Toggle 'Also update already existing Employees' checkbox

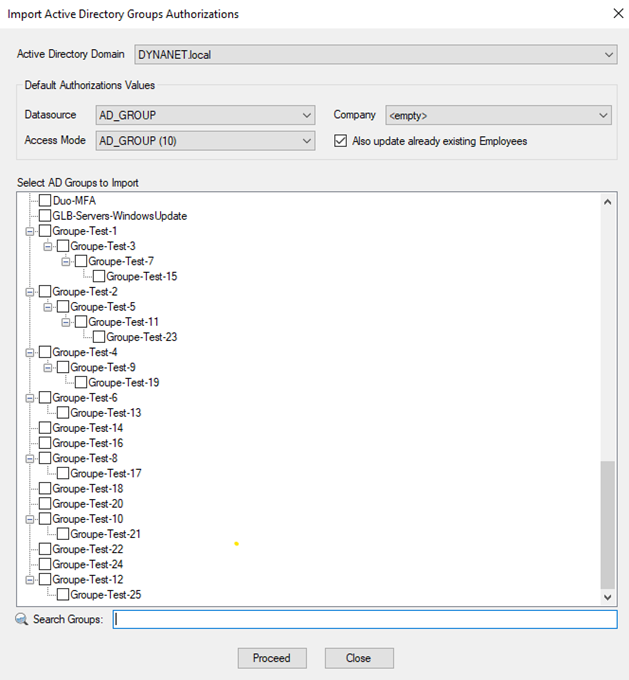(340, 141)
